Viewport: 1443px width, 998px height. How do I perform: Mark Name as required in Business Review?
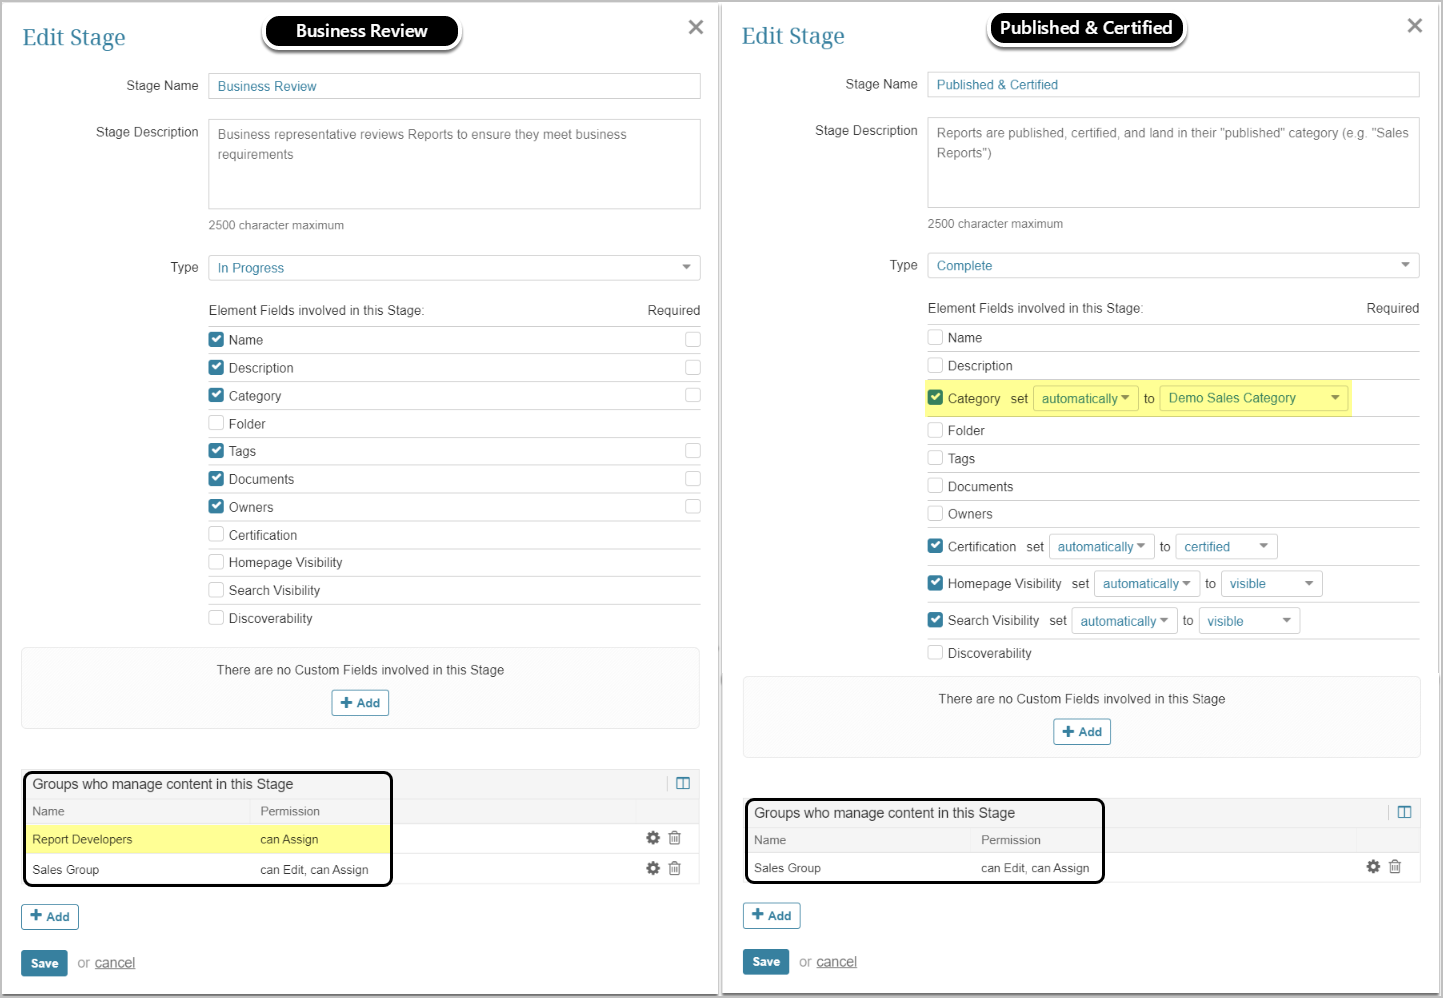[x=692, y=340]
